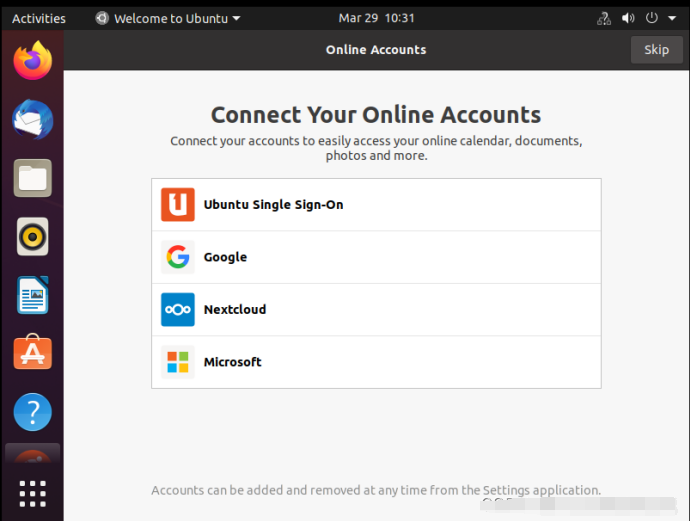Open Firefox from the dock
The width and height of the screenshot is (690, 521).
32,60
